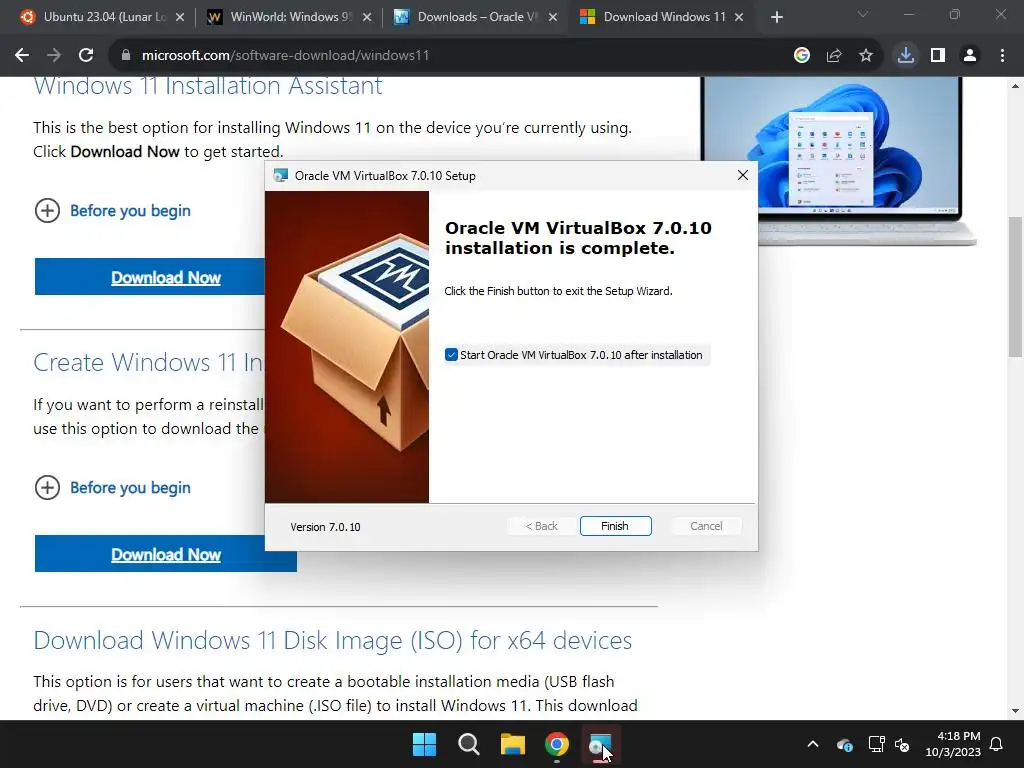Reload the current page
This screenshot has width=1024, height=768.
tap(86, 55)
